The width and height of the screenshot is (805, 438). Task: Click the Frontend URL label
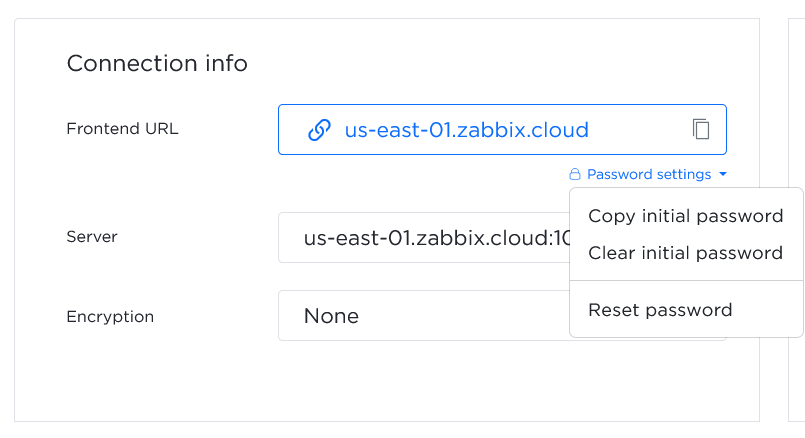122,129
